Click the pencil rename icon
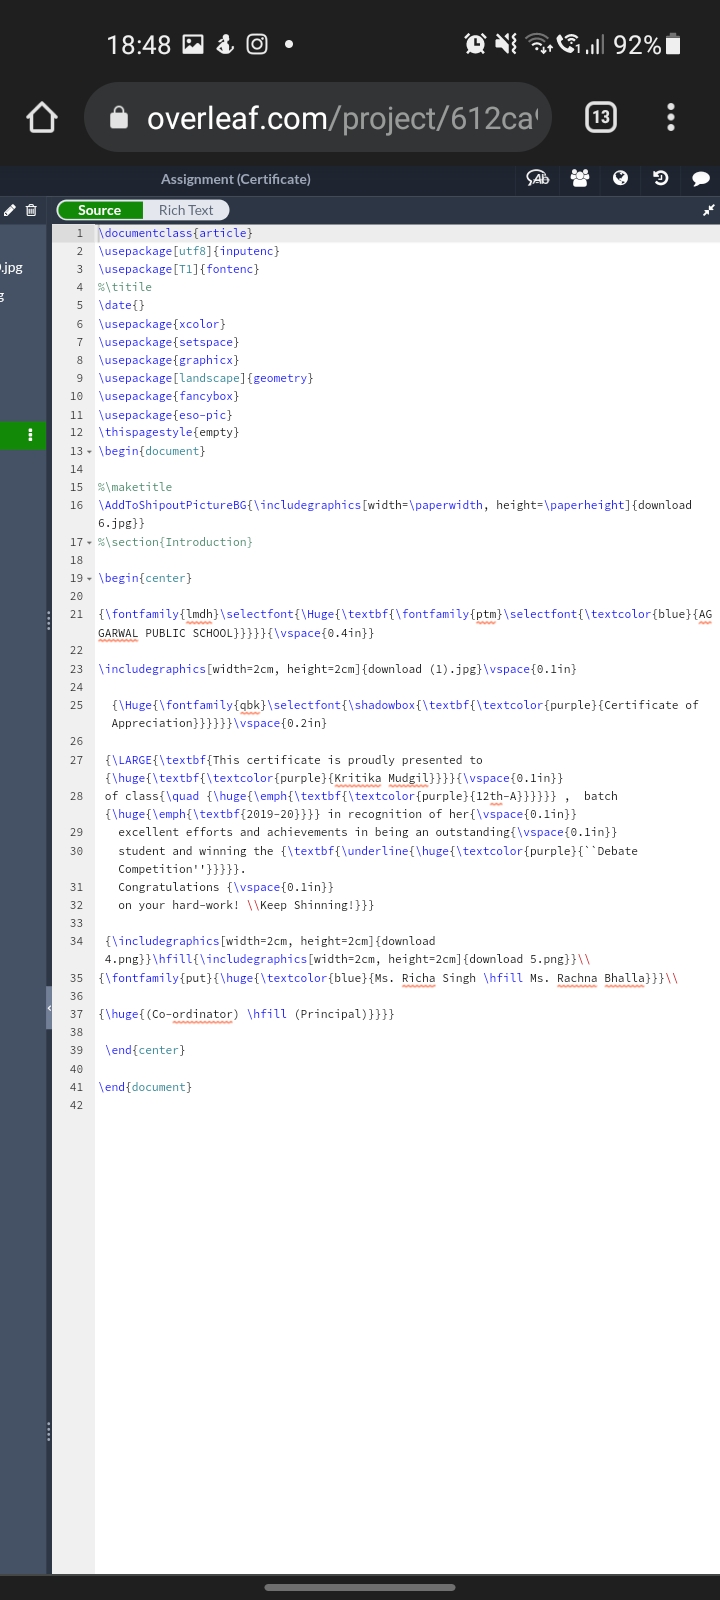The image size is (720, 1600). point(10,210)
